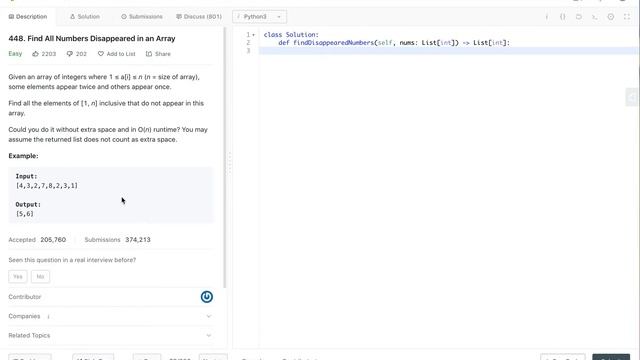Click the 'findDisappearedNumbers' method name in the code
This screenshot has width=640, height=360.
point(333,42)
